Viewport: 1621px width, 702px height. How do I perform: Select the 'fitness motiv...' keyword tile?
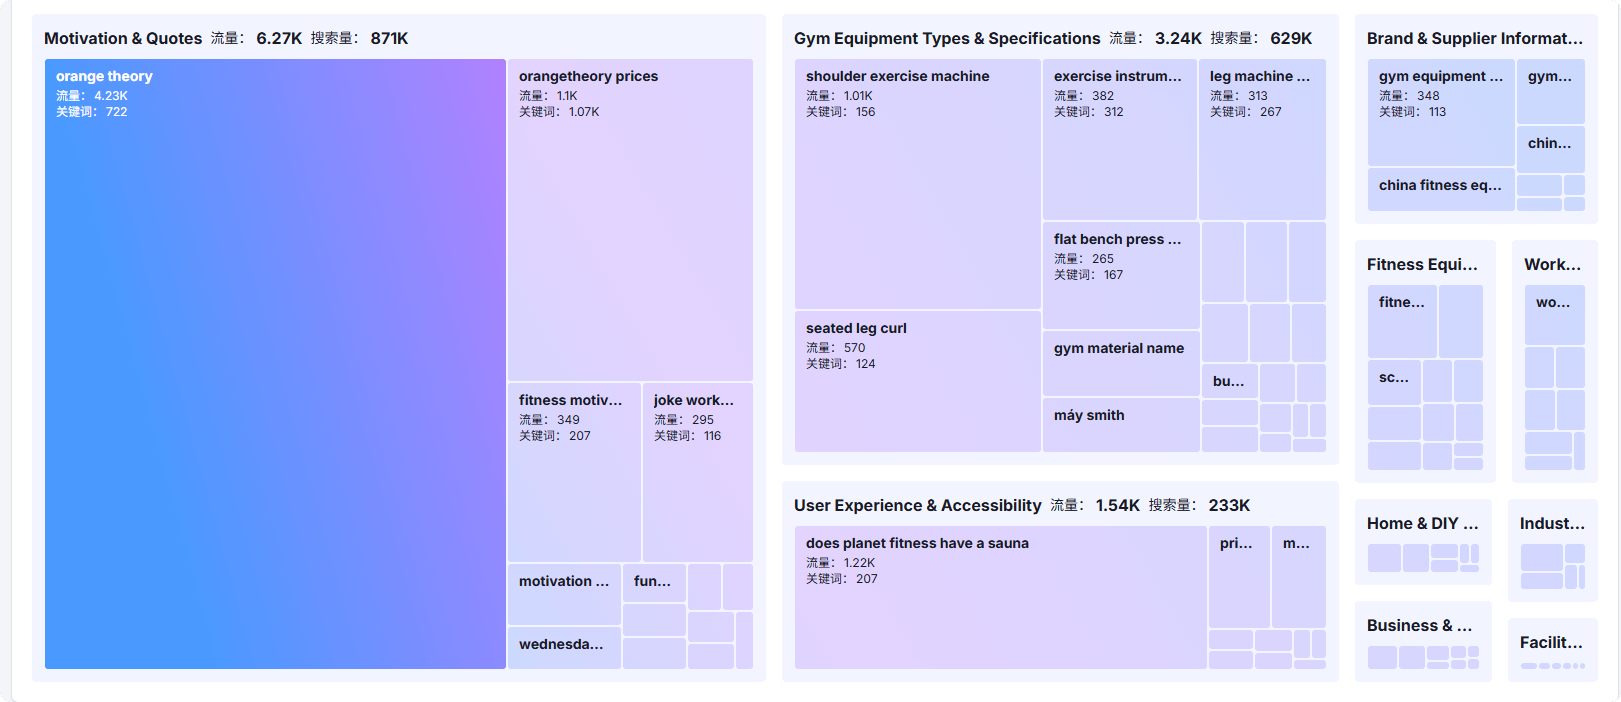574,472
